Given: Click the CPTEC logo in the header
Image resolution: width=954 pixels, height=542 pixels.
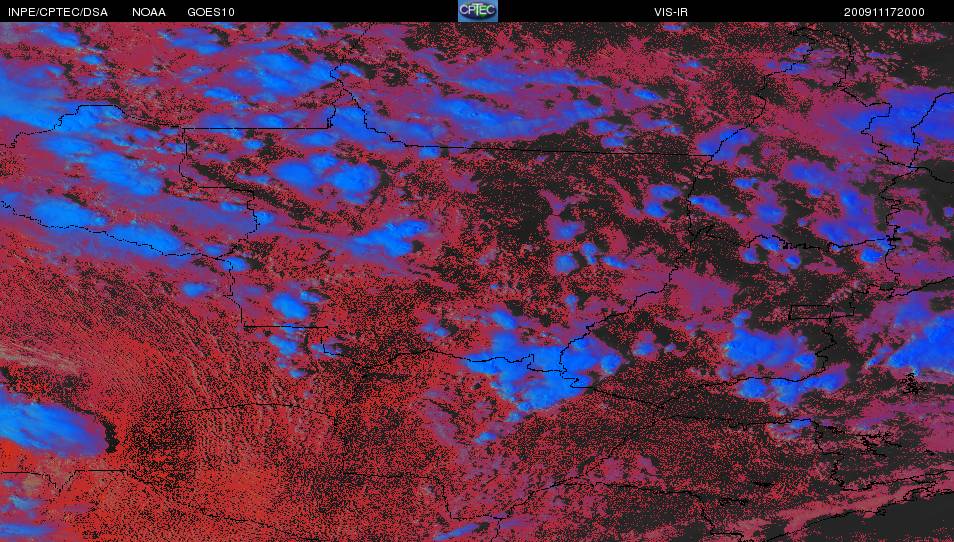Looking at the screenshot, I should click(477, 11).
